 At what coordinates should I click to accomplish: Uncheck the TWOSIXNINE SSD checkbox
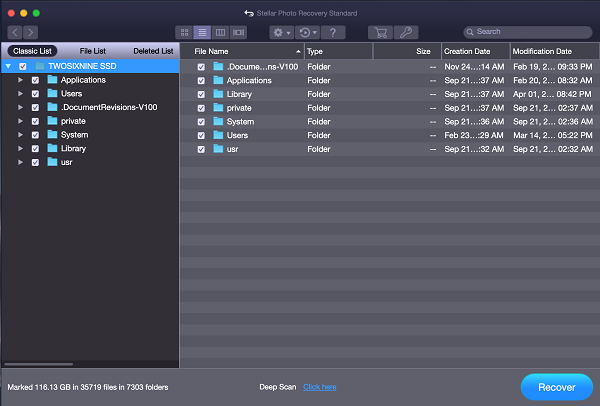pyautogui.click(x=23, y=66)
